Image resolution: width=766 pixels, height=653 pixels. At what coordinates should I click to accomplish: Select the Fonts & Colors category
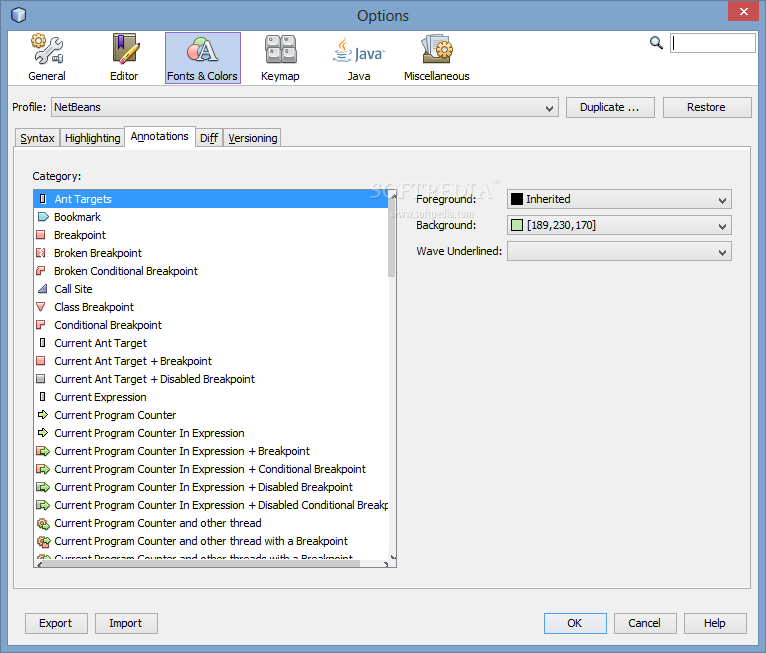tap(203, 58)
